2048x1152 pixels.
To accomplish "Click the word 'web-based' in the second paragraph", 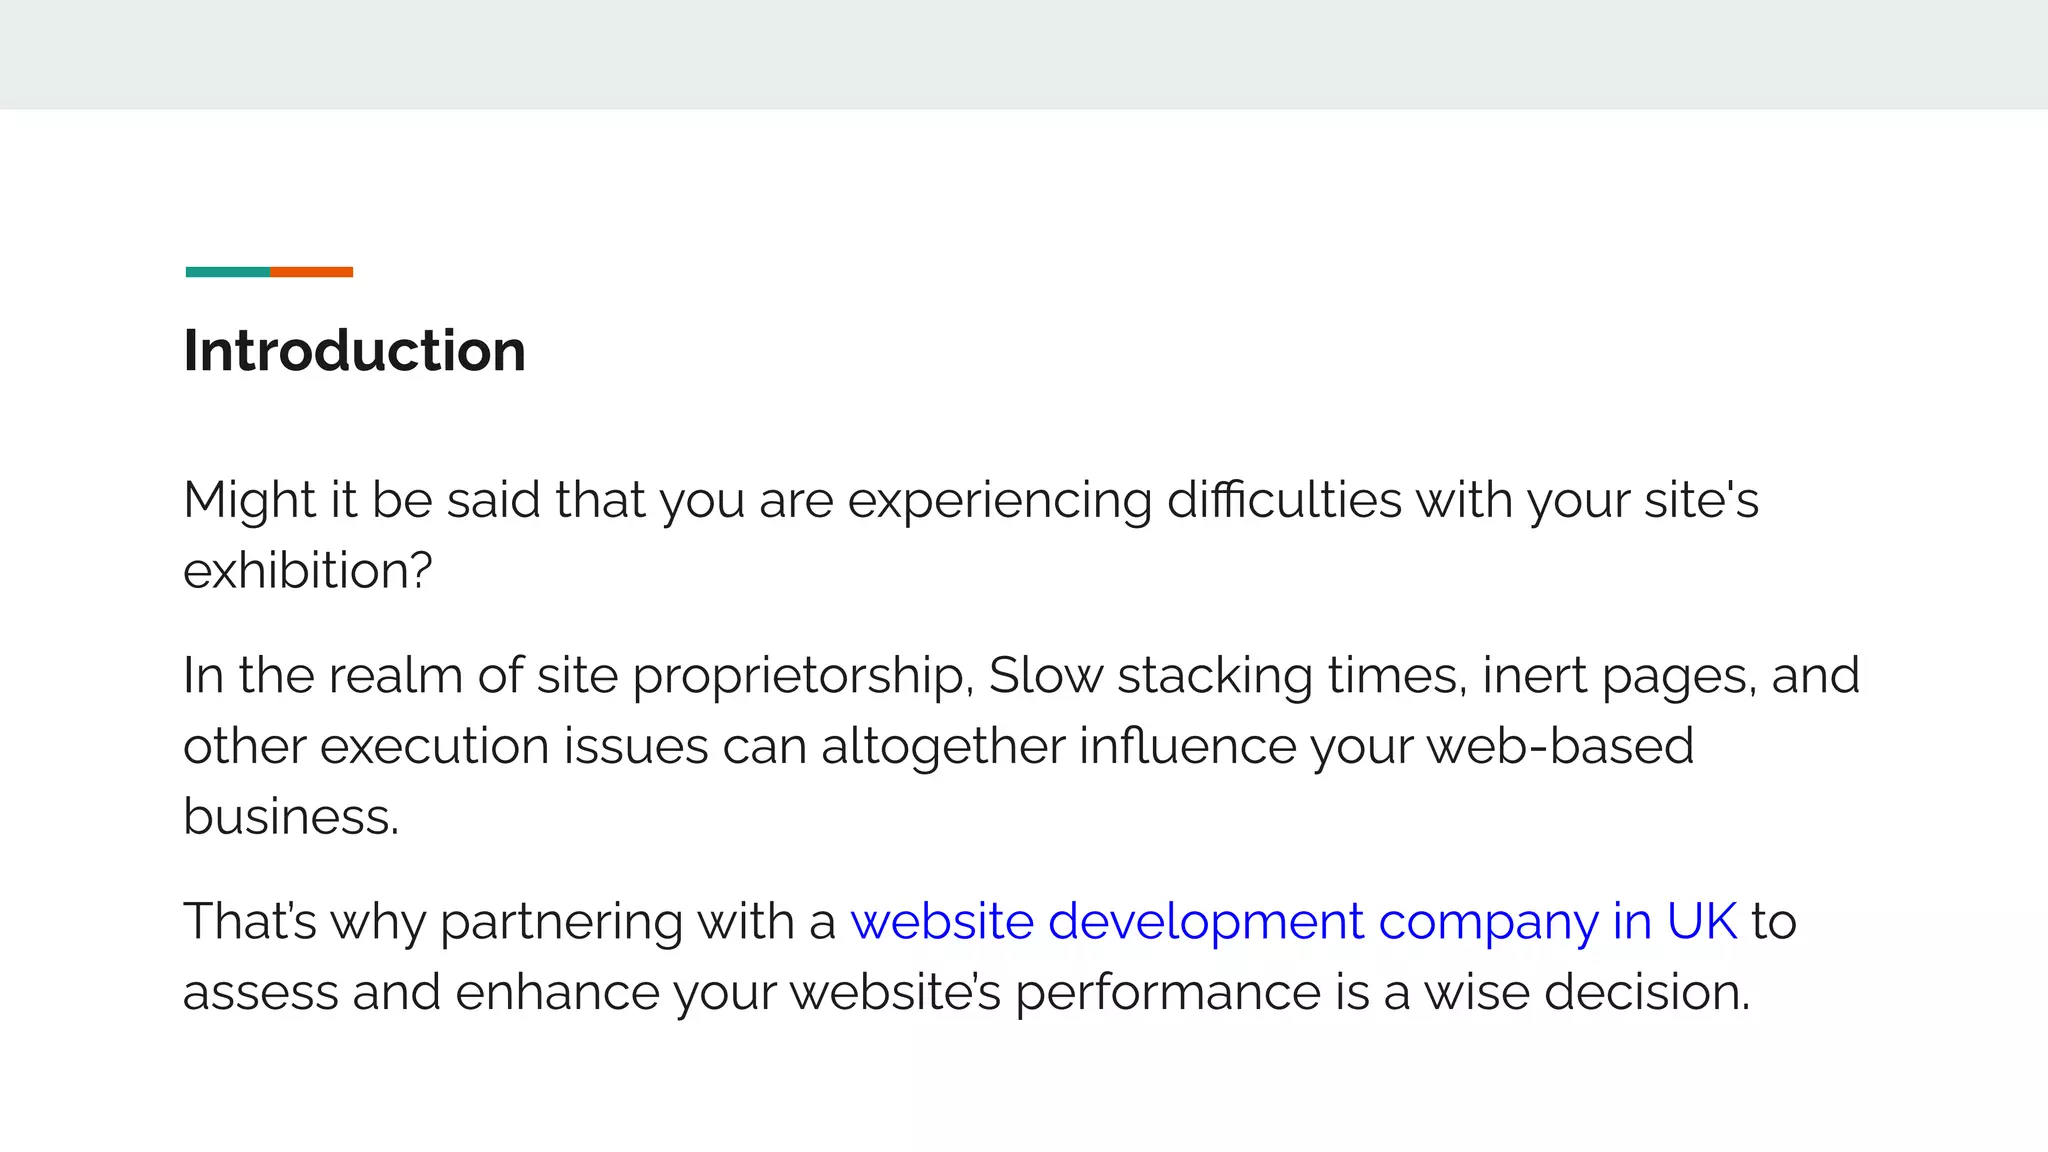I will point(1559,746).
